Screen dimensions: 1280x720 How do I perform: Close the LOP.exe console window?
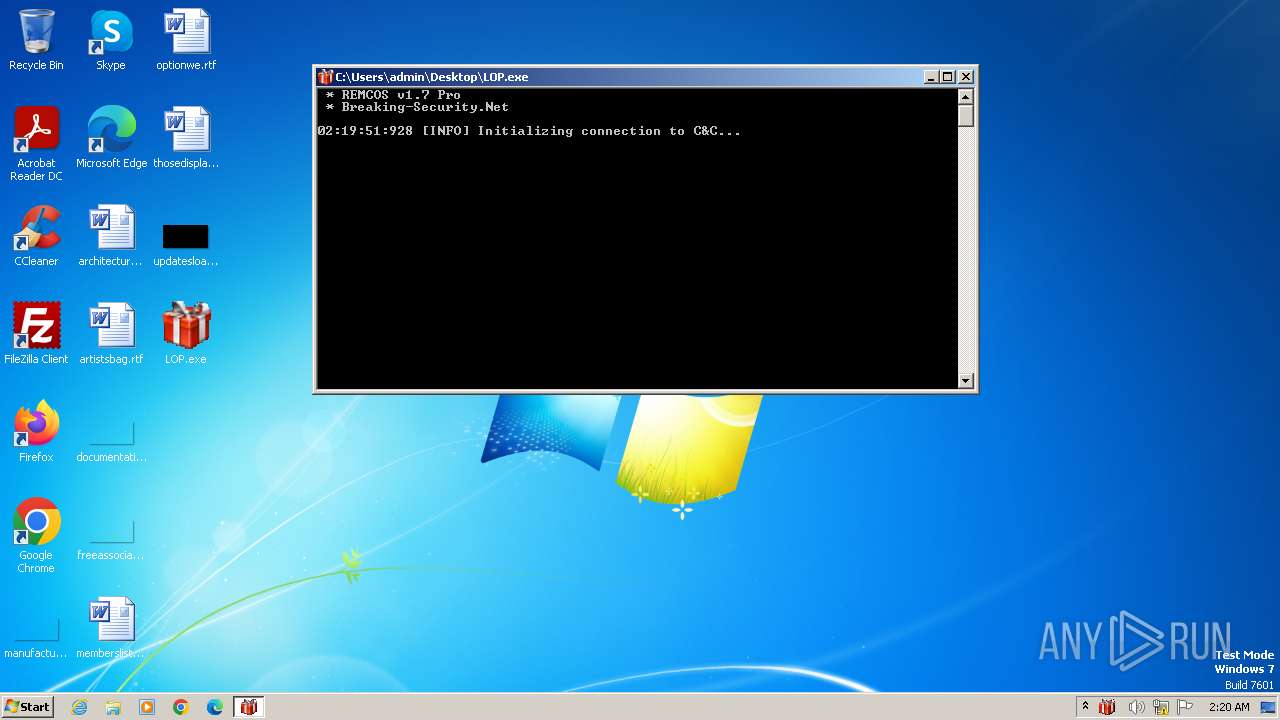click(966, 77)
